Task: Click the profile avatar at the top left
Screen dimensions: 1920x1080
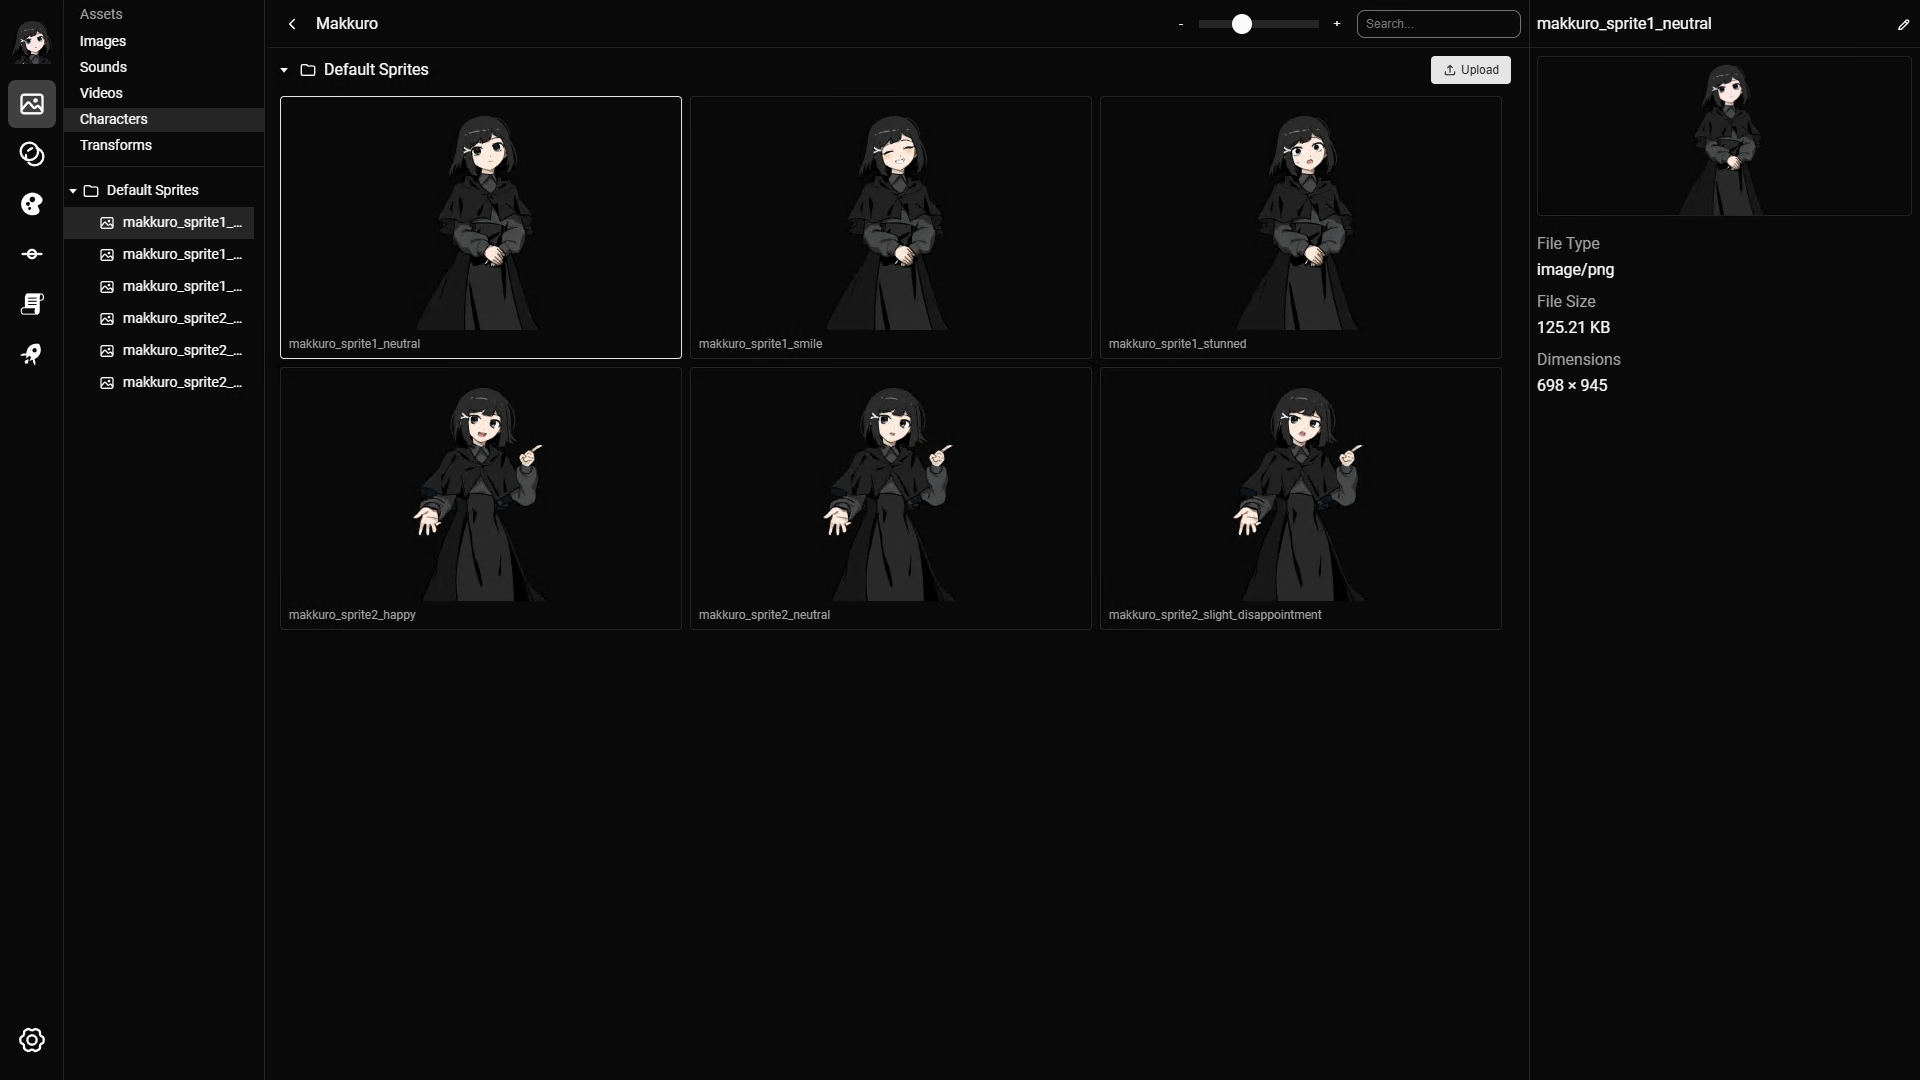Action: click(31, 43)
